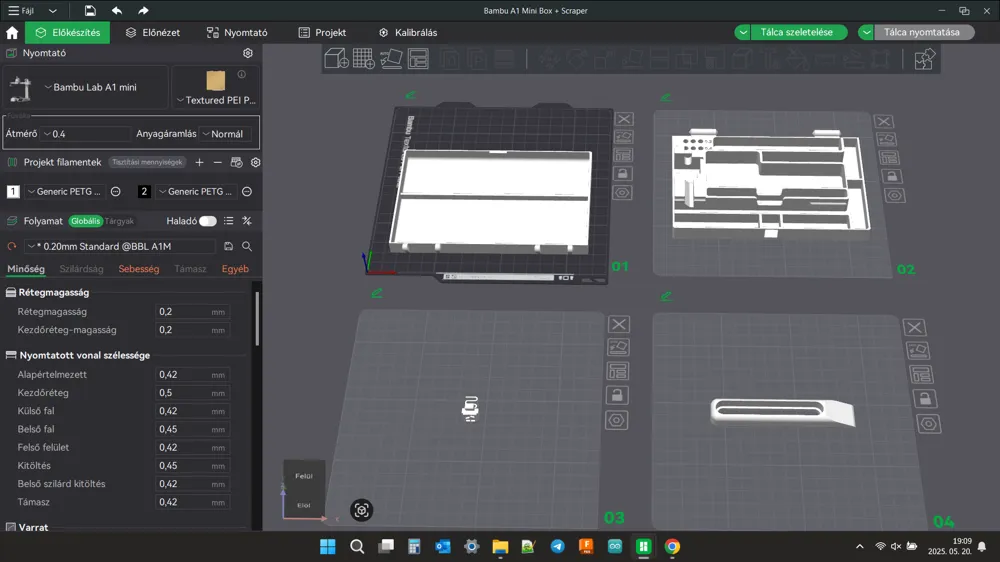Image resolution: width=1000 pixels, height=562 pixels.
Task: Pick color for filament 1 white swatch
Action: [x=13, y=191]
